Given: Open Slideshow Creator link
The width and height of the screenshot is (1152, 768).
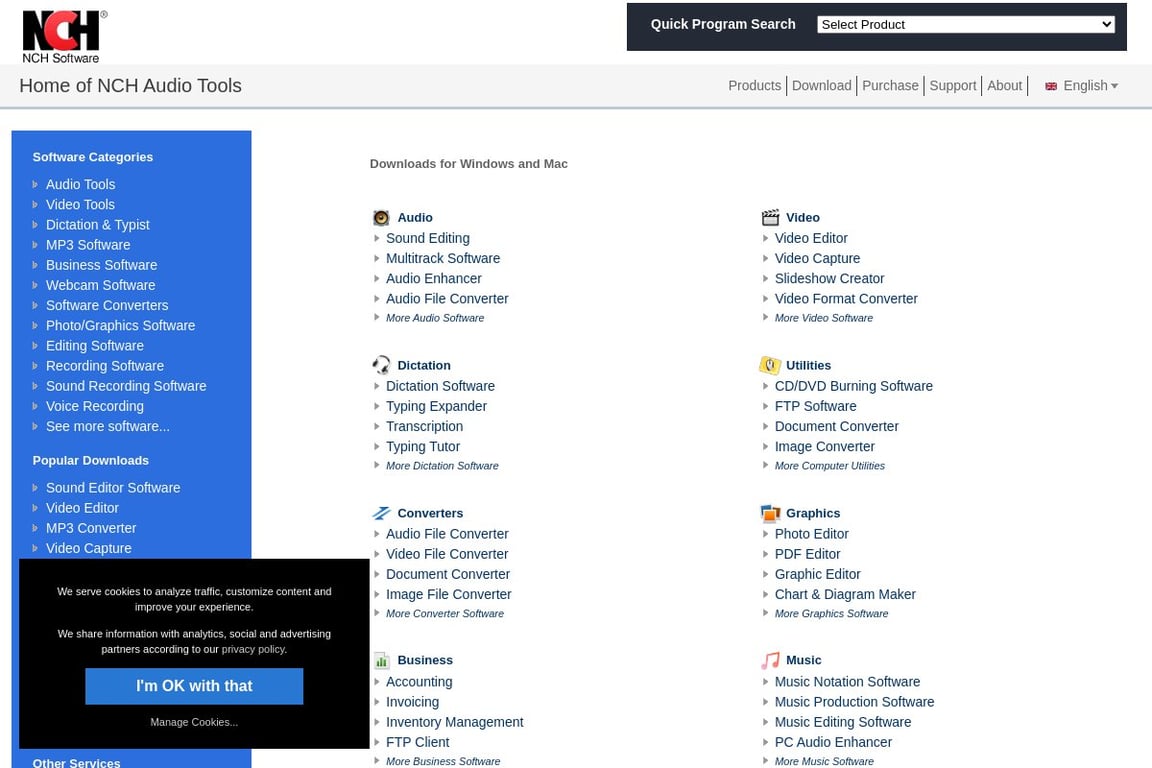Looking at the screenshot, I should click(x=829, y=279).
